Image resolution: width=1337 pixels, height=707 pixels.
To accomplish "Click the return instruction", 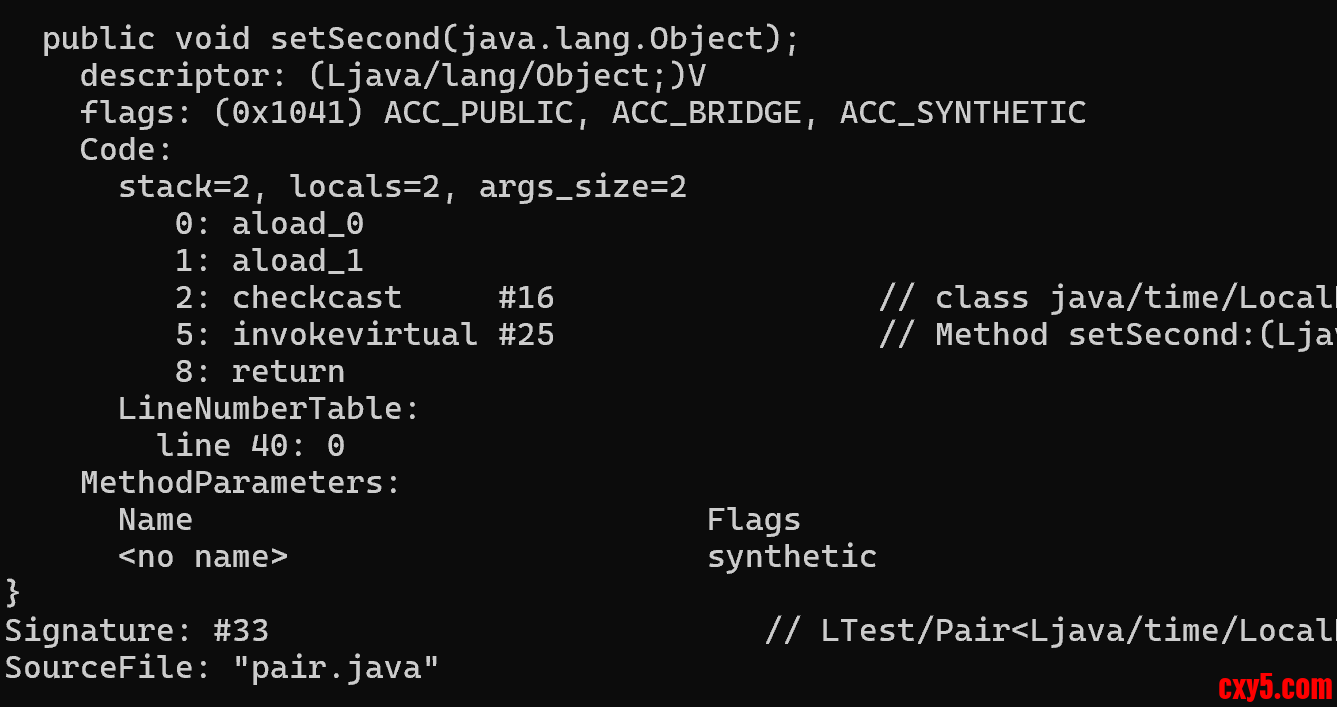I will pos(288,372).
